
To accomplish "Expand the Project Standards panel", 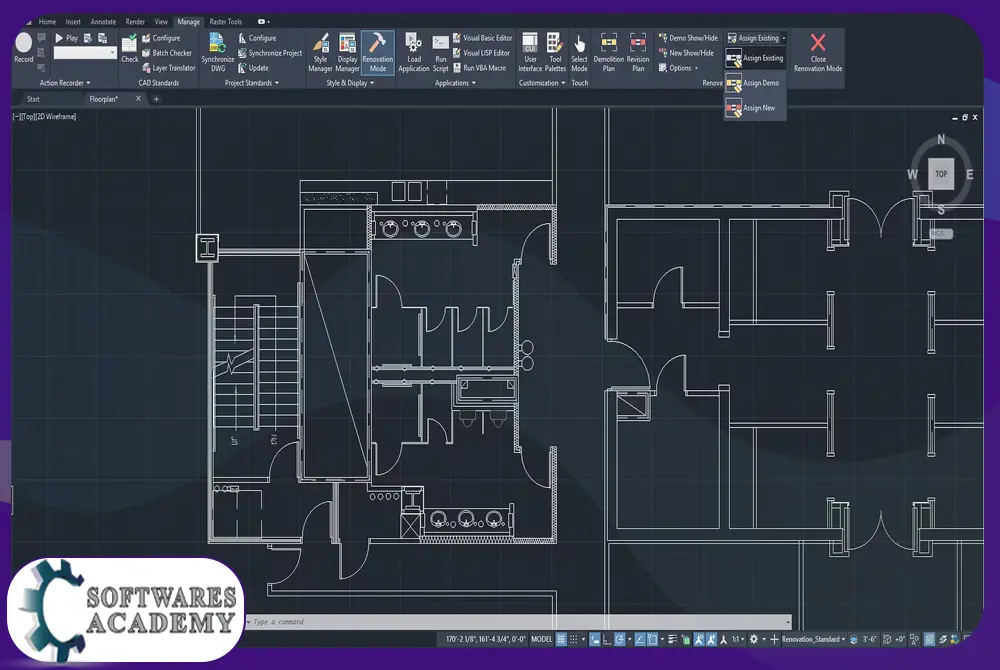I will [251, 83].
